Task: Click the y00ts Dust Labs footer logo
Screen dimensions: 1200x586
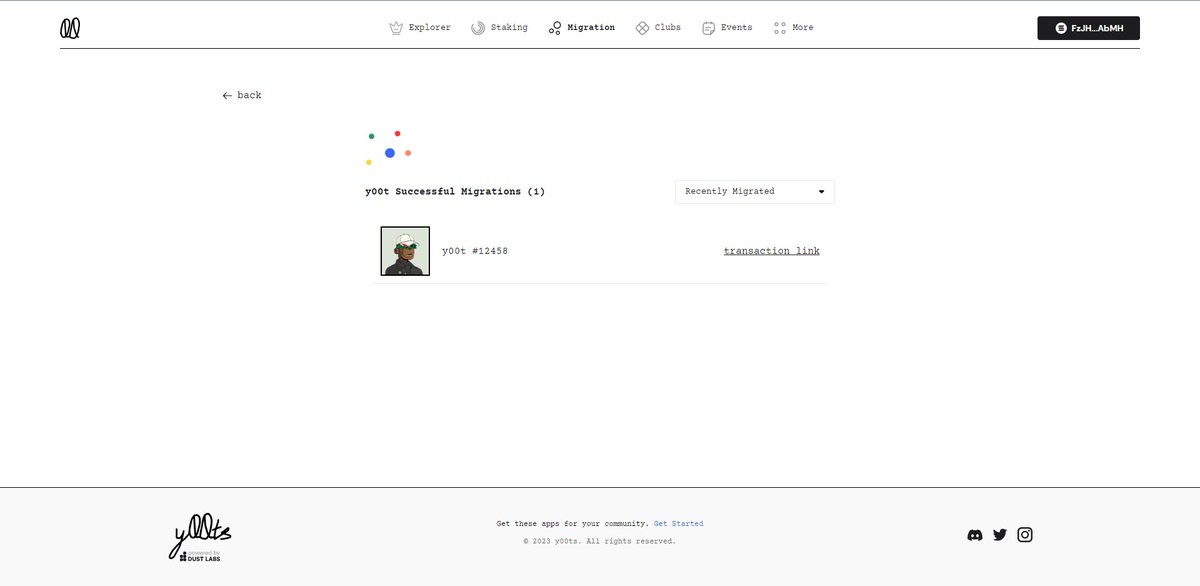Action: click(x=199, y=538)
